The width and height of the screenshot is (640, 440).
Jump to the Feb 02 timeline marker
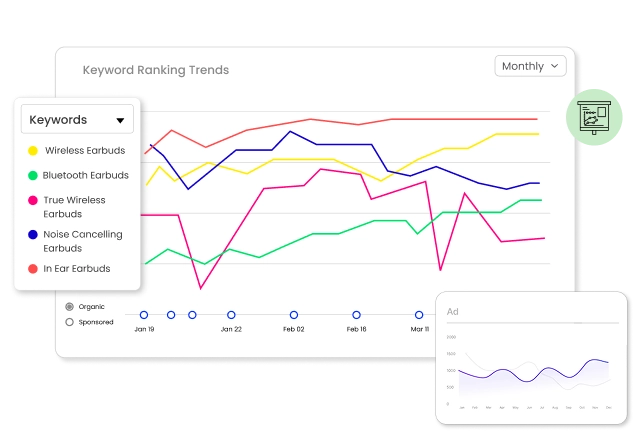tap(293, 315)
